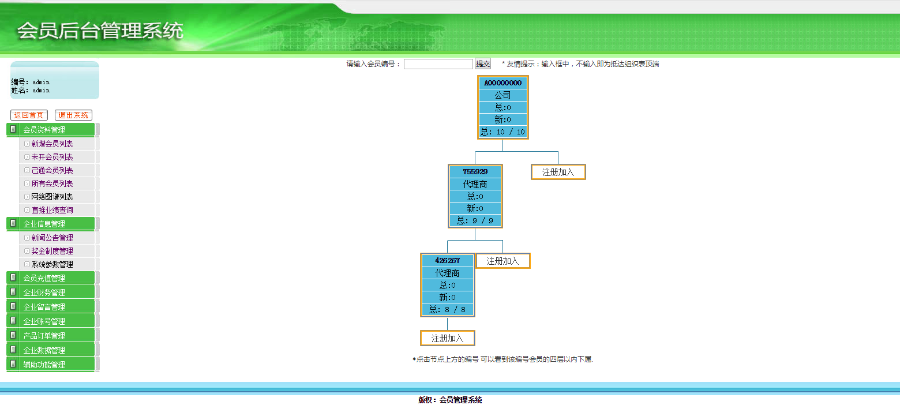This screenshot has height=405, width=900.
Task: Expand the 企业数据管理 section
Action: click(x=50, y=350)
